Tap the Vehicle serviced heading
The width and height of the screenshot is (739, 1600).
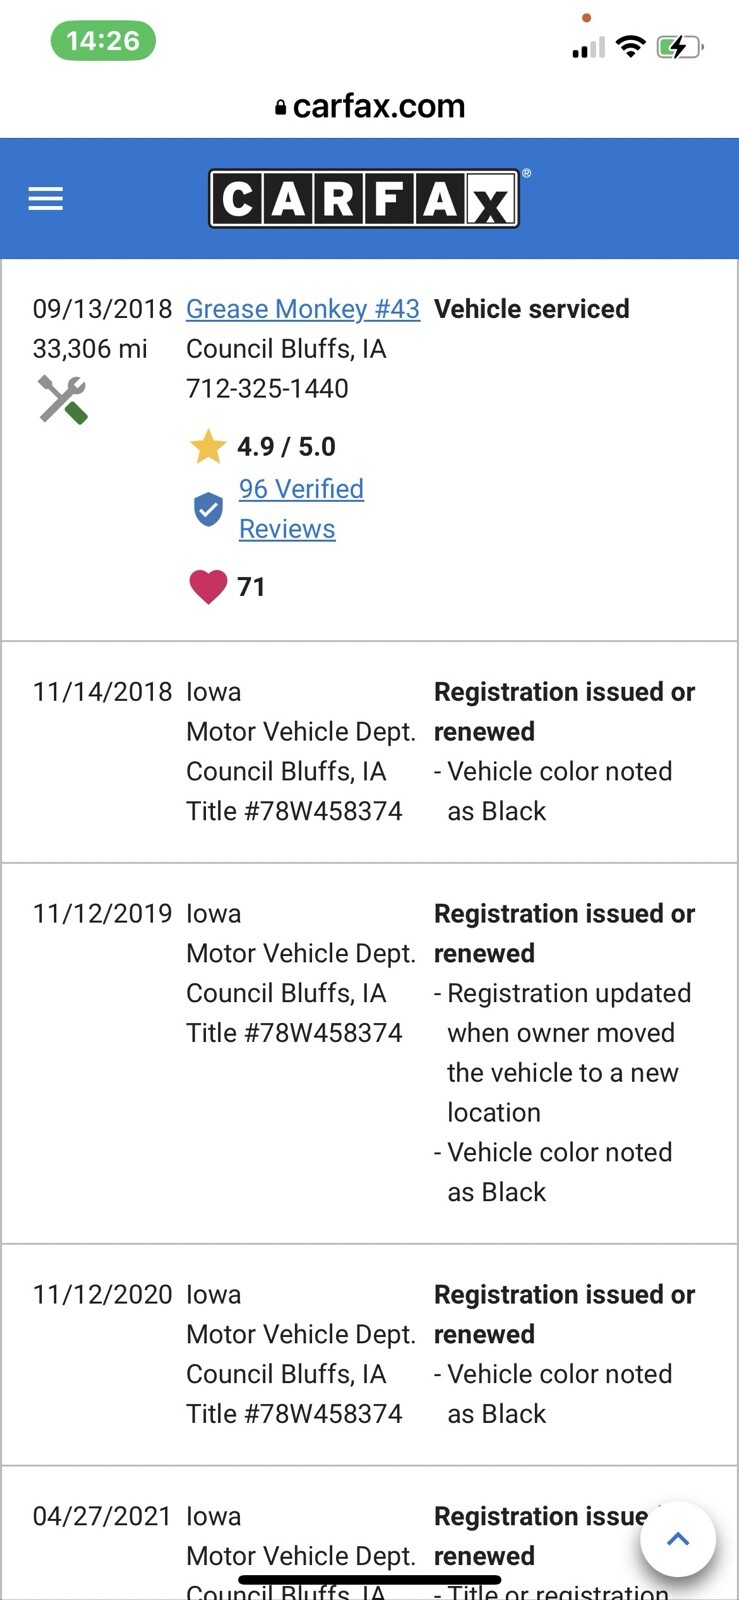(x=531, y=309)
